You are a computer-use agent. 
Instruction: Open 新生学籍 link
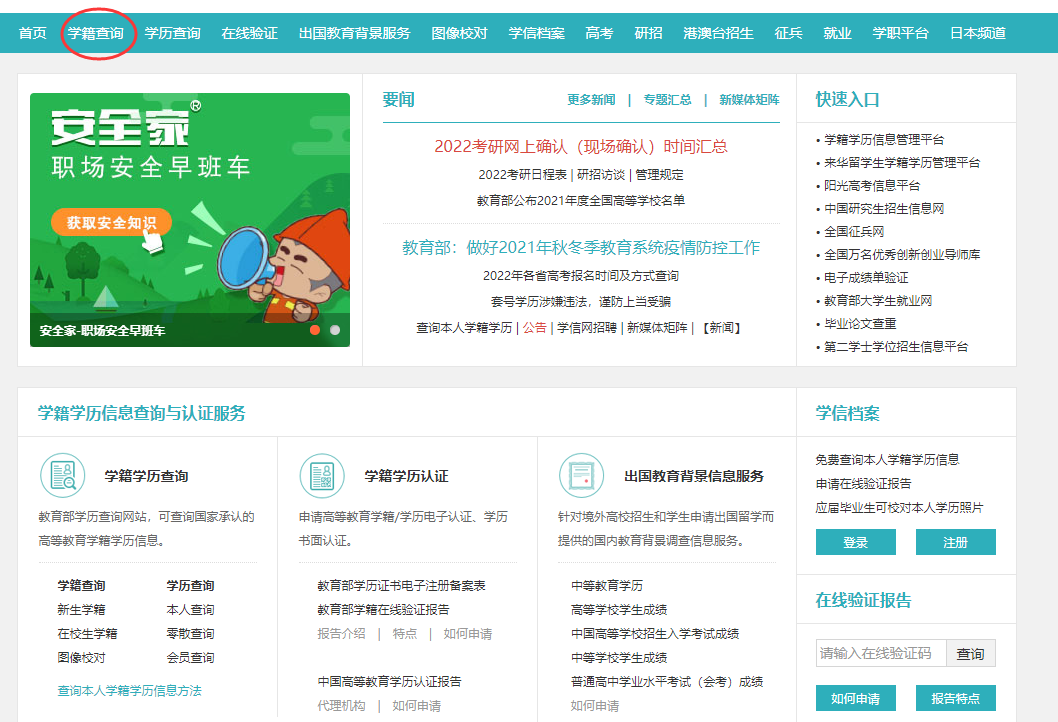(x=81, y=609)
